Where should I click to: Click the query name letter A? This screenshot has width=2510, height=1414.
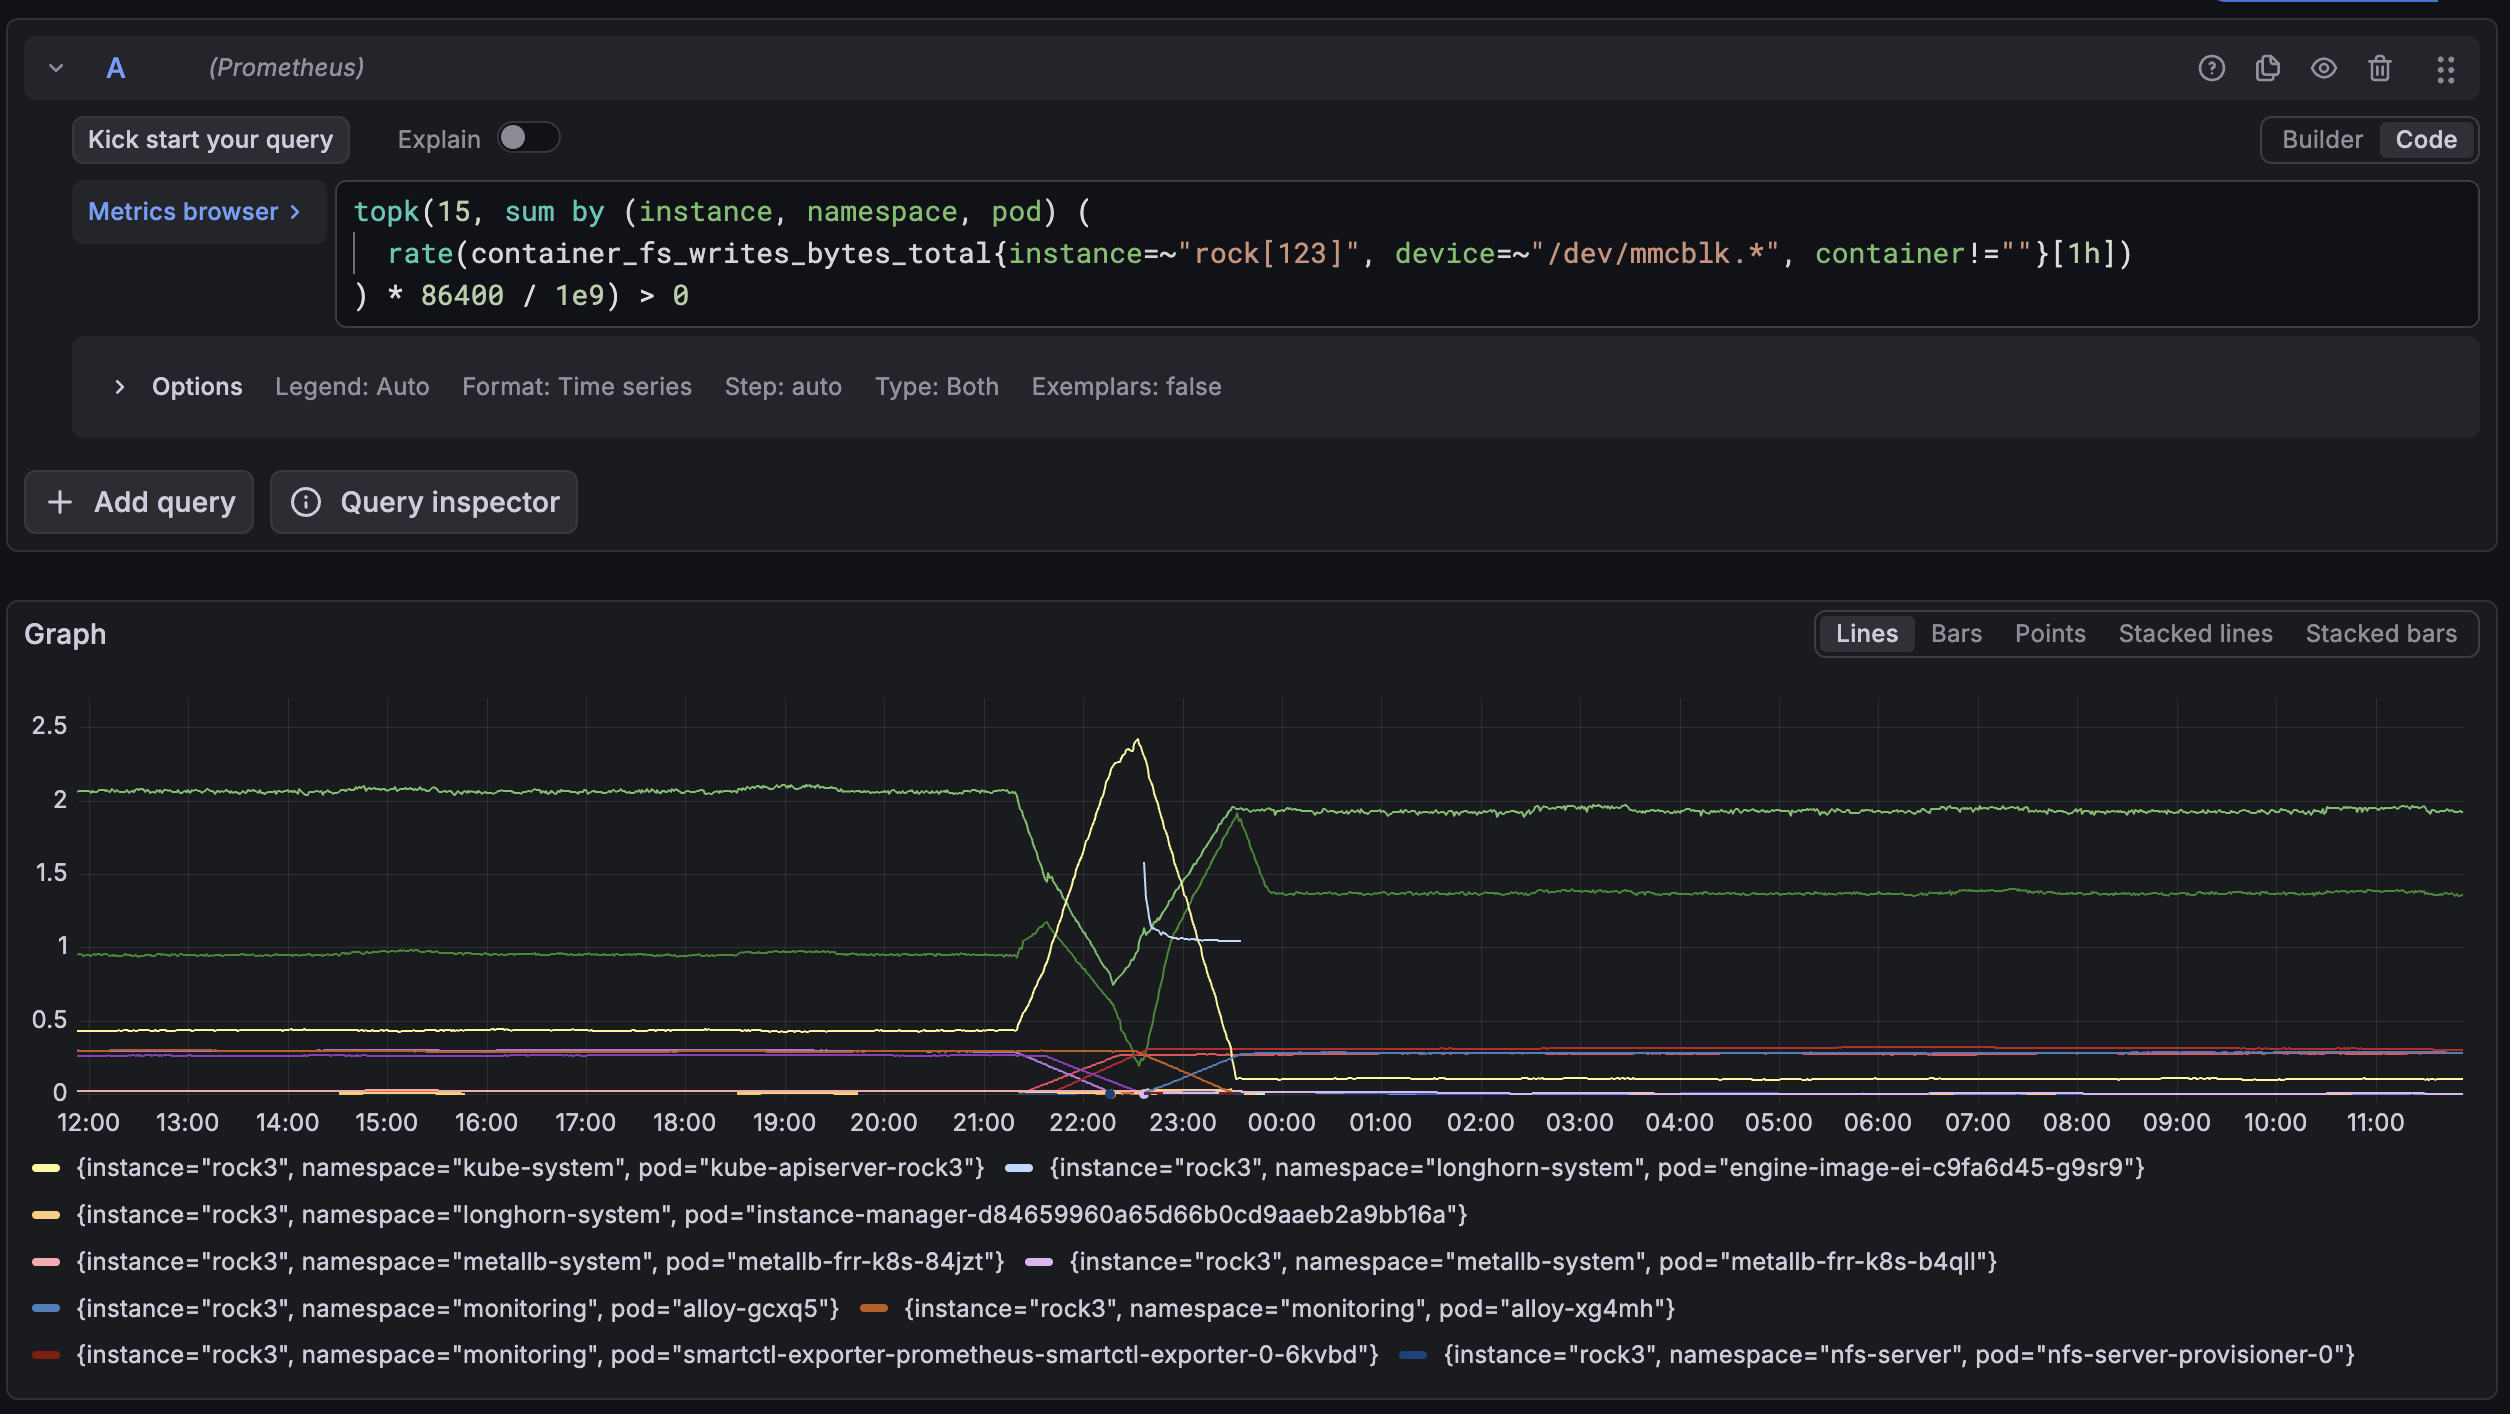pyautogui.click(x=116, y=68)
